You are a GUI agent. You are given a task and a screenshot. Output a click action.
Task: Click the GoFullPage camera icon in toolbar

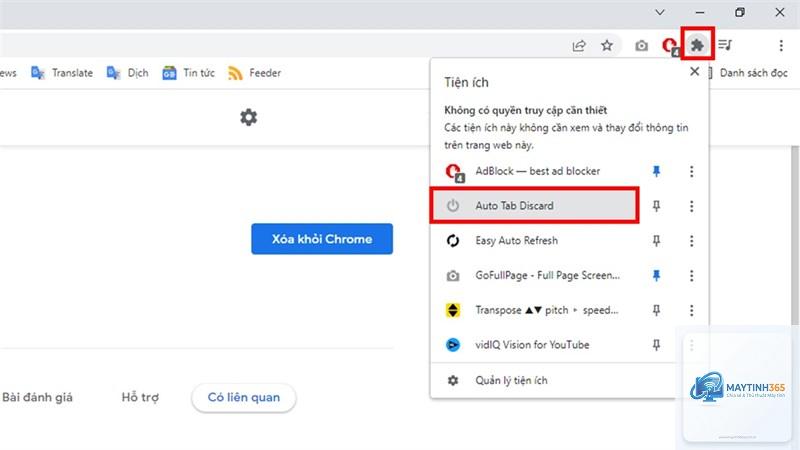[641, 45]
